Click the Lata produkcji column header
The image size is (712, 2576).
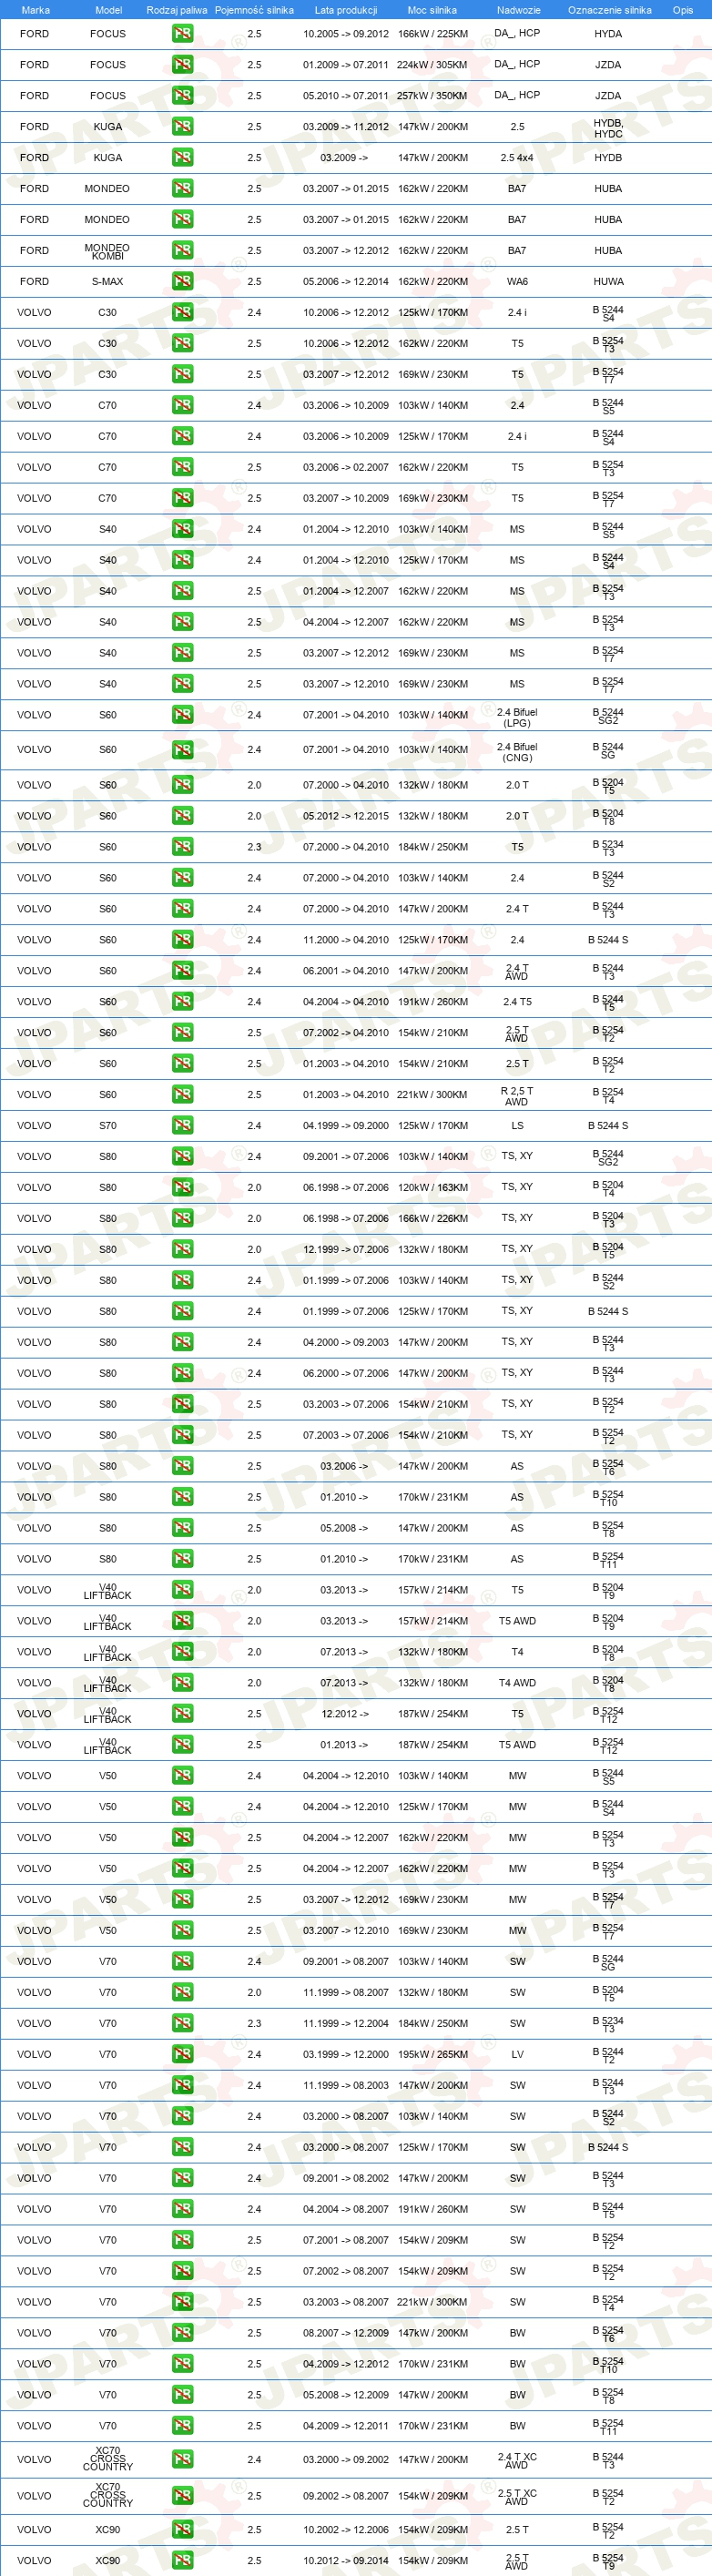(x=346, y=10)
